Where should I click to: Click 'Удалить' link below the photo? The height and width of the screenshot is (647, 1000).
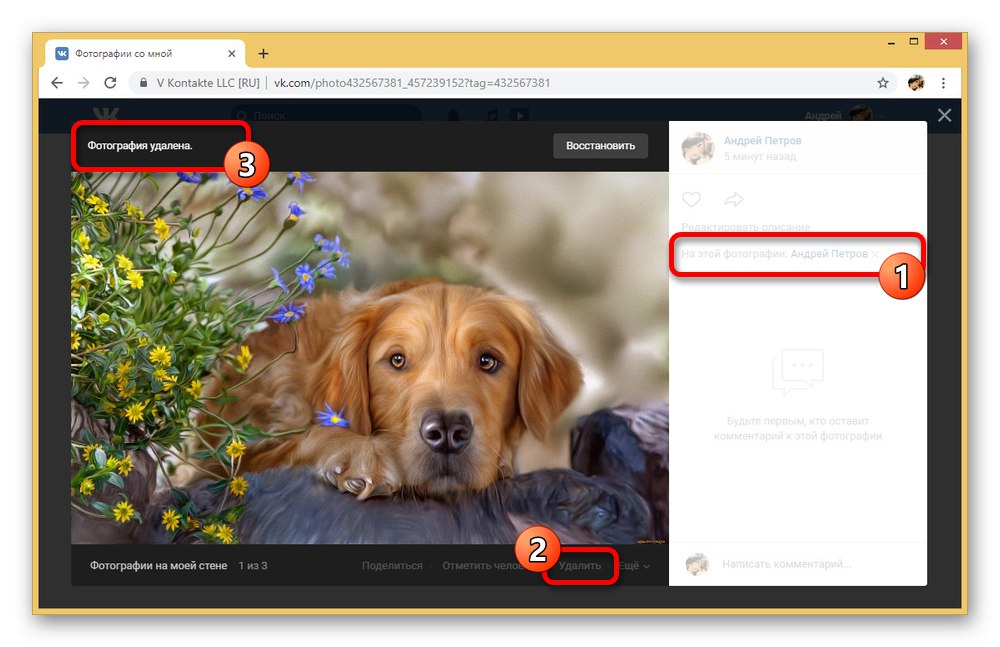[x=580, y=565]
